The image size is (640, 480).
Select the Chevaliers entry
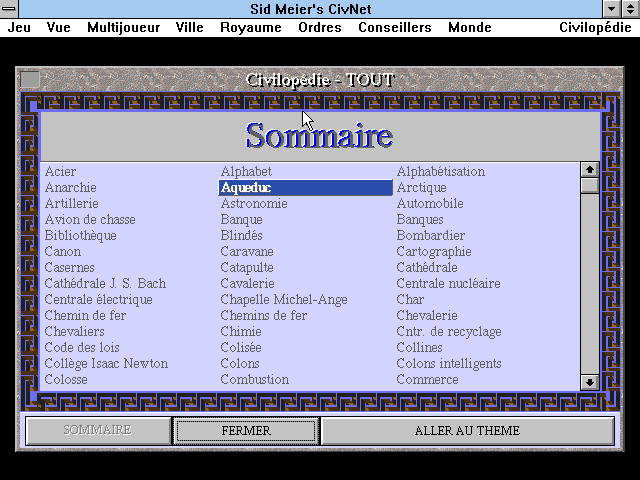74,331
